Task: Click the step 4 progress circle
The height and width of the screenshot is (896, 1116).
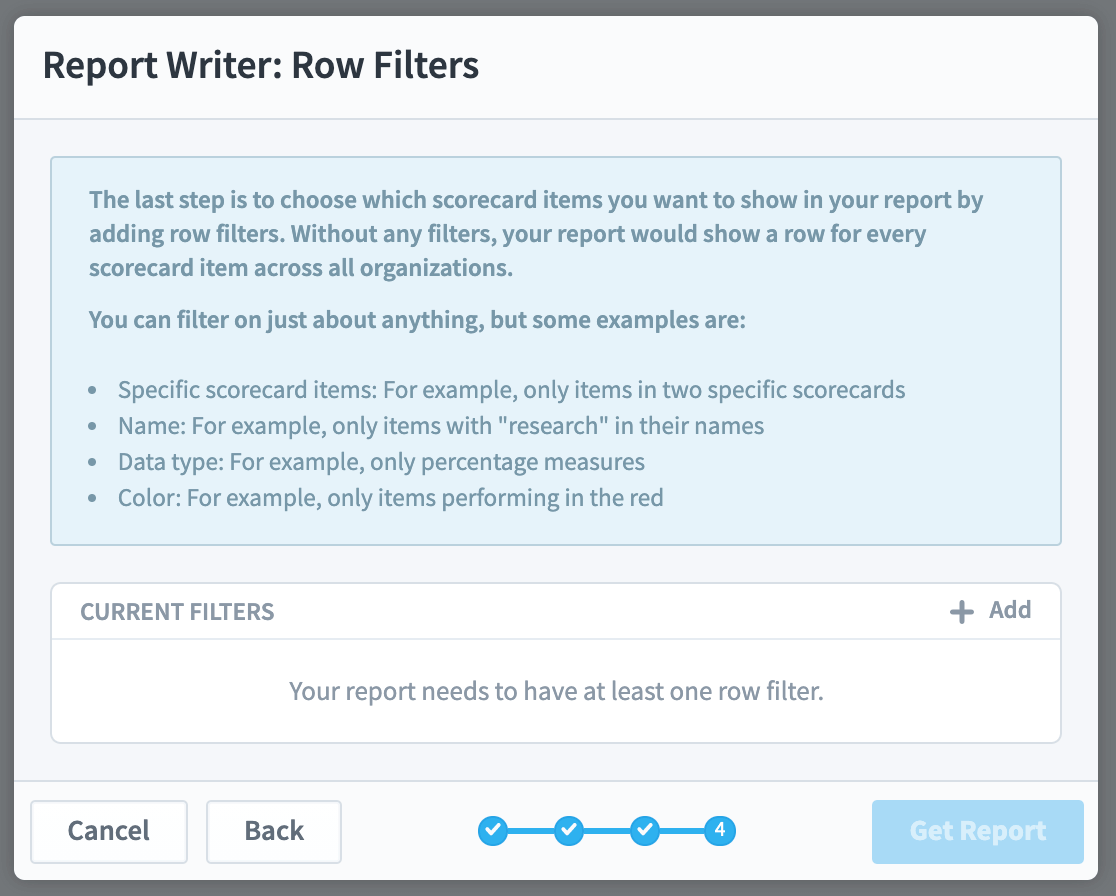Action: 720,831
